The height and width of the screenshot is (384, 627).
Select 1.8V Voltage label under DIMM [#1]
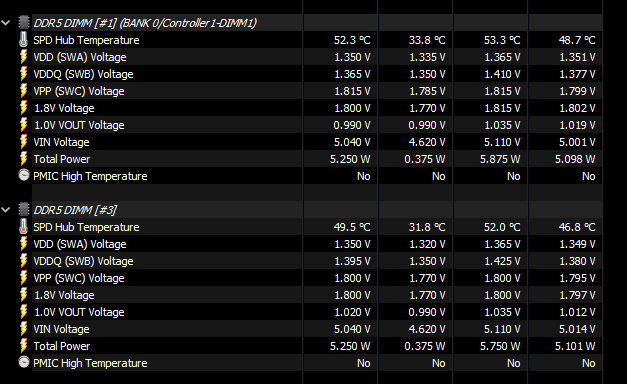(64, 108)
